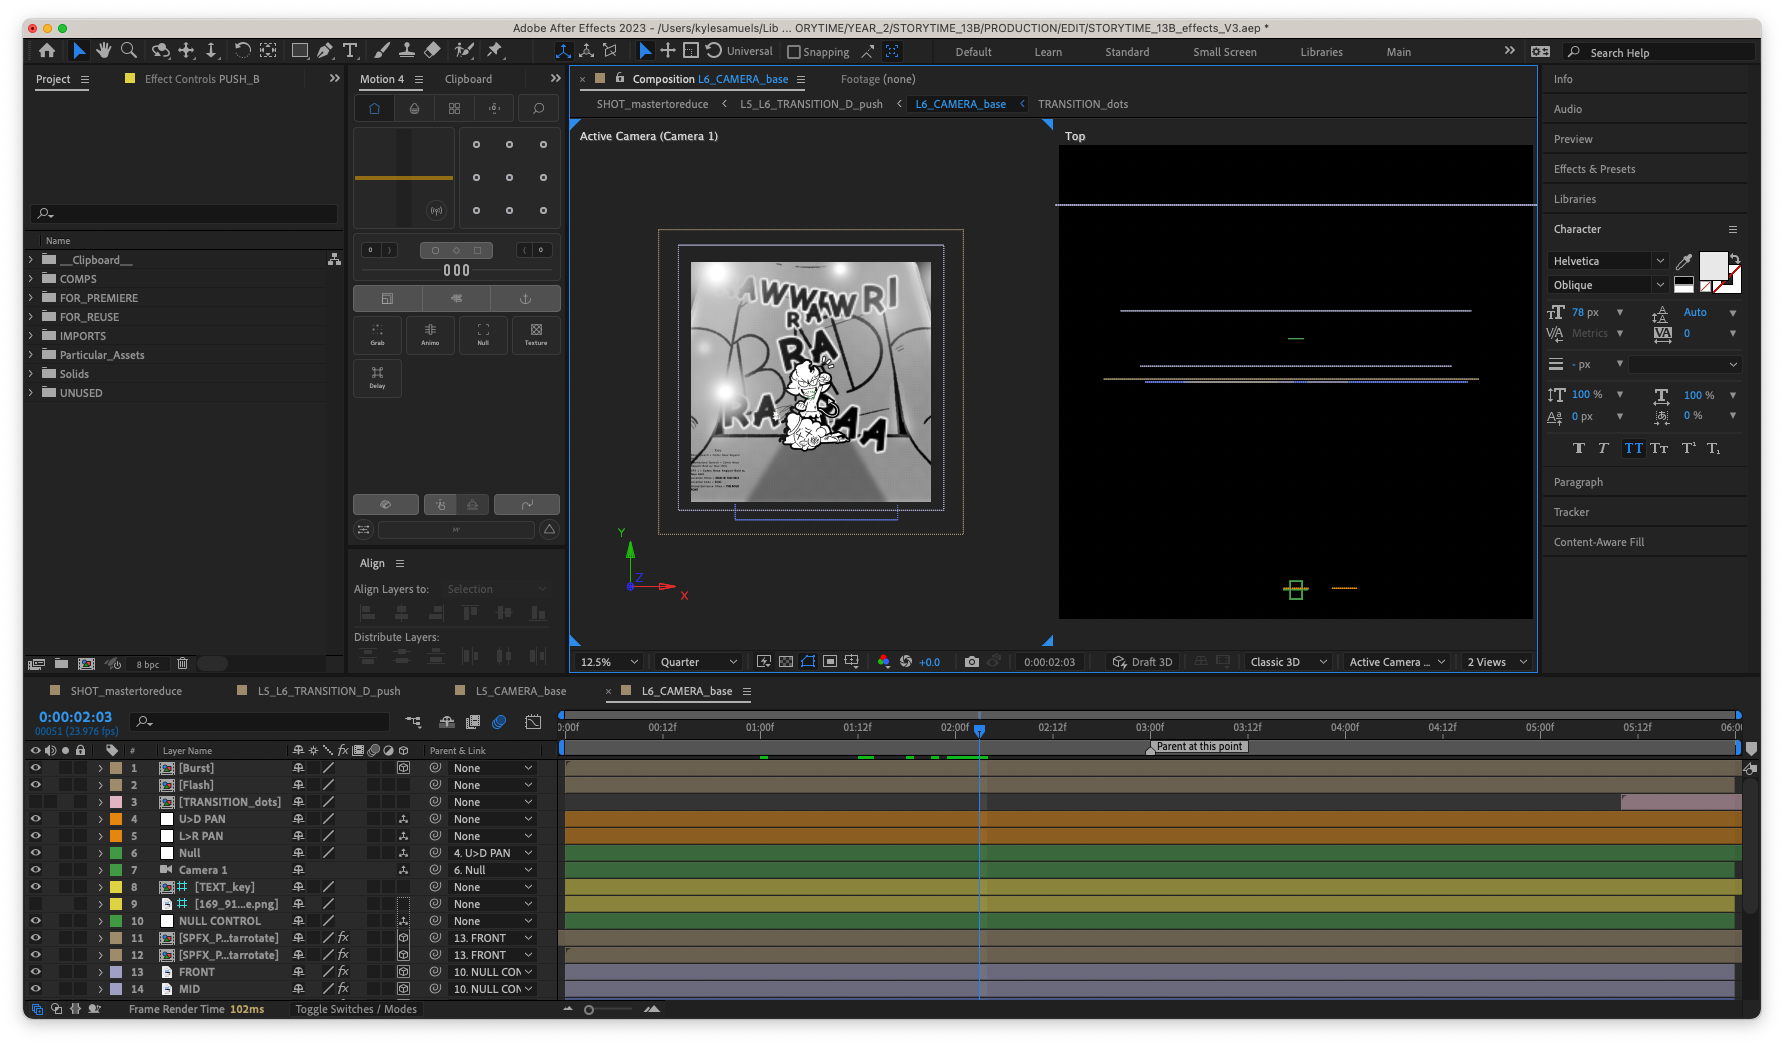Select the Eraser tool
This screenshot has width=1784, height=1046.
coord(432,51)
